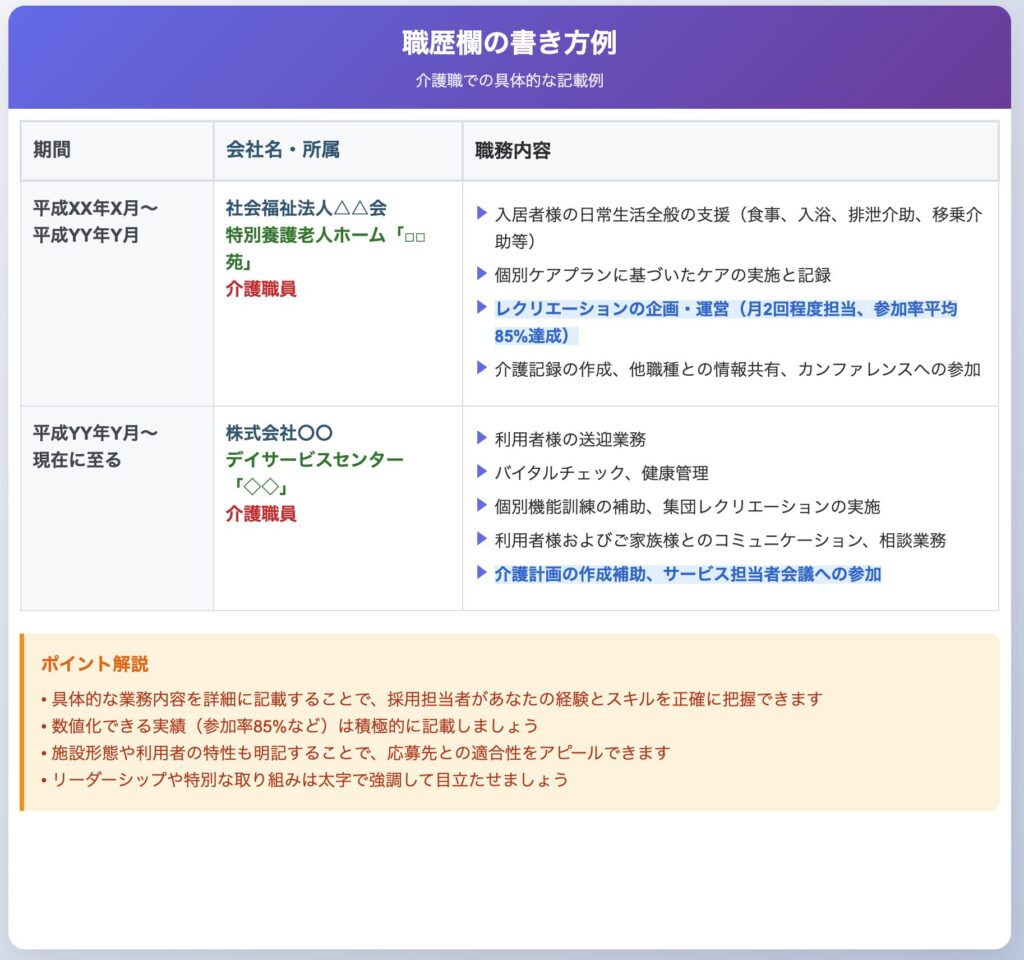Click the bullet 個別機能訓練の補助、集団レクリエーションの実施
This screenshot has width=1024, height=960.
[x=687, y=507]
